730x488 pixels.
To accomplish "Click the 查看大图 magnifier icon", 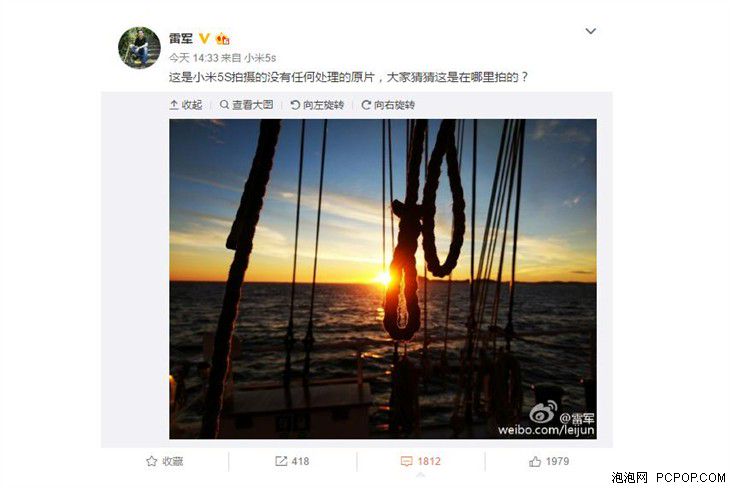I will (x=224, y=105).
